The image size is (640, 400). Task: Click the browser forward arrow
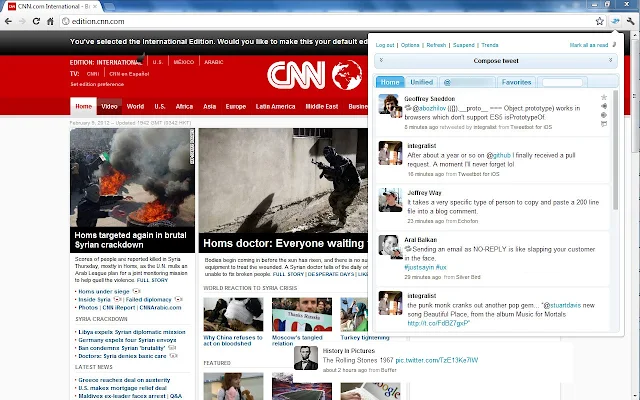click(x=22, y=21)
